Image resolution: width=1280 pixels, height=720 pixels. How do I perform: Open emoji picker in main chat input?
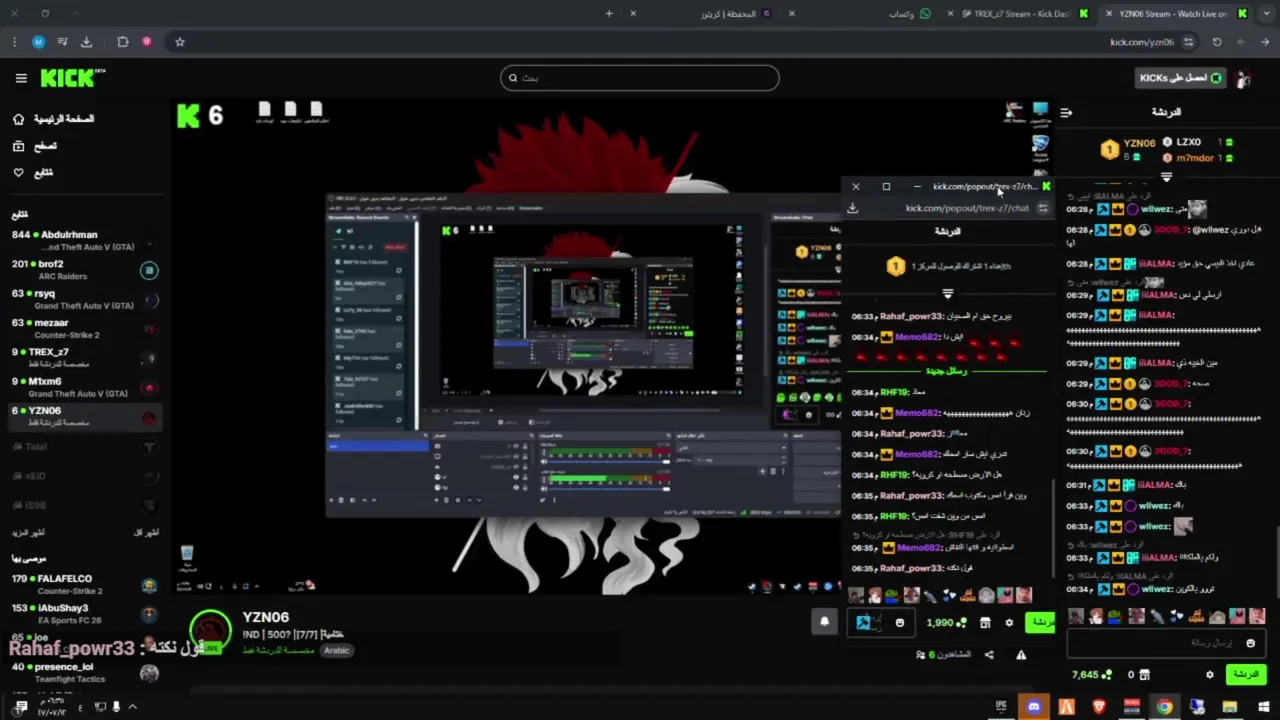click(x=1250, y=643)
